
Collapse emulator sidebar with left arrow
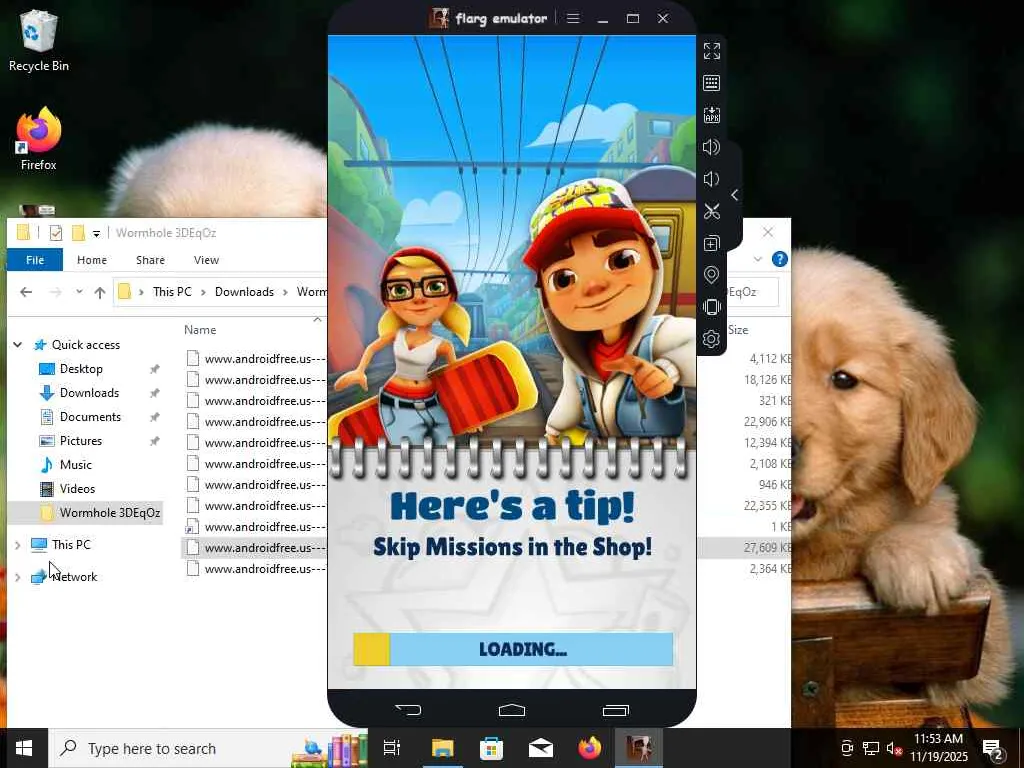click(735, 195)
